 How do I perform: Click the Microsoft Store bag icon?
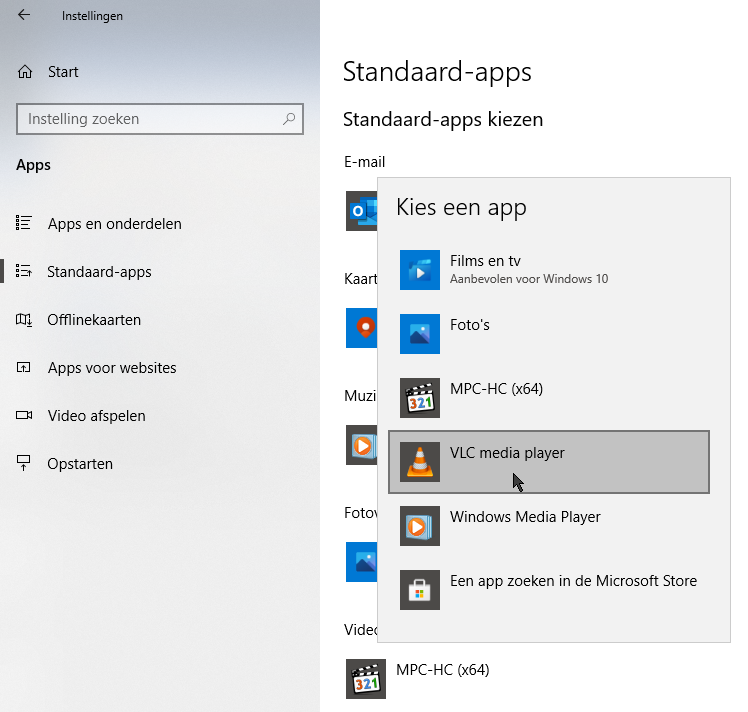(x=420, y=590)
